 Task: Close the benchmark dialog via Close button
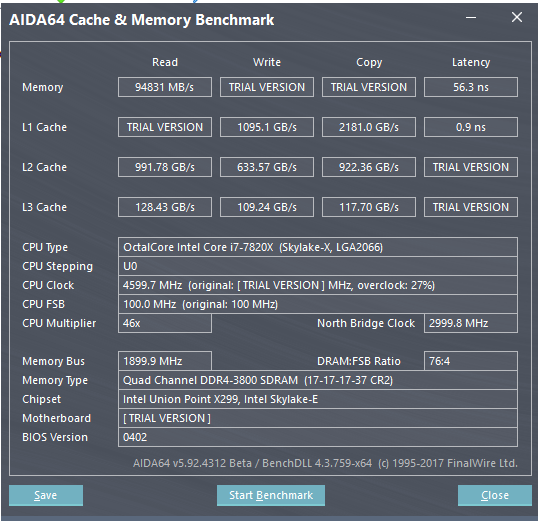pos(495,495)
